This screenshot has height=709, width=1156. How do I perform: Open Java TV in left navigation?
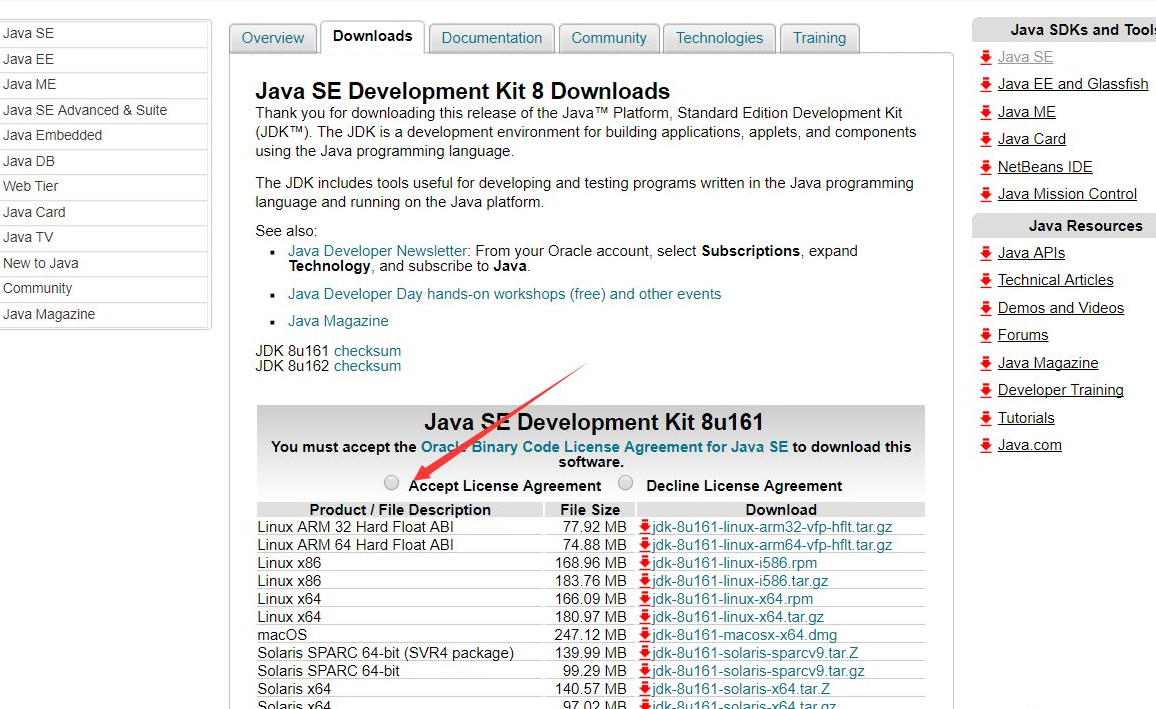coord(103,237)
